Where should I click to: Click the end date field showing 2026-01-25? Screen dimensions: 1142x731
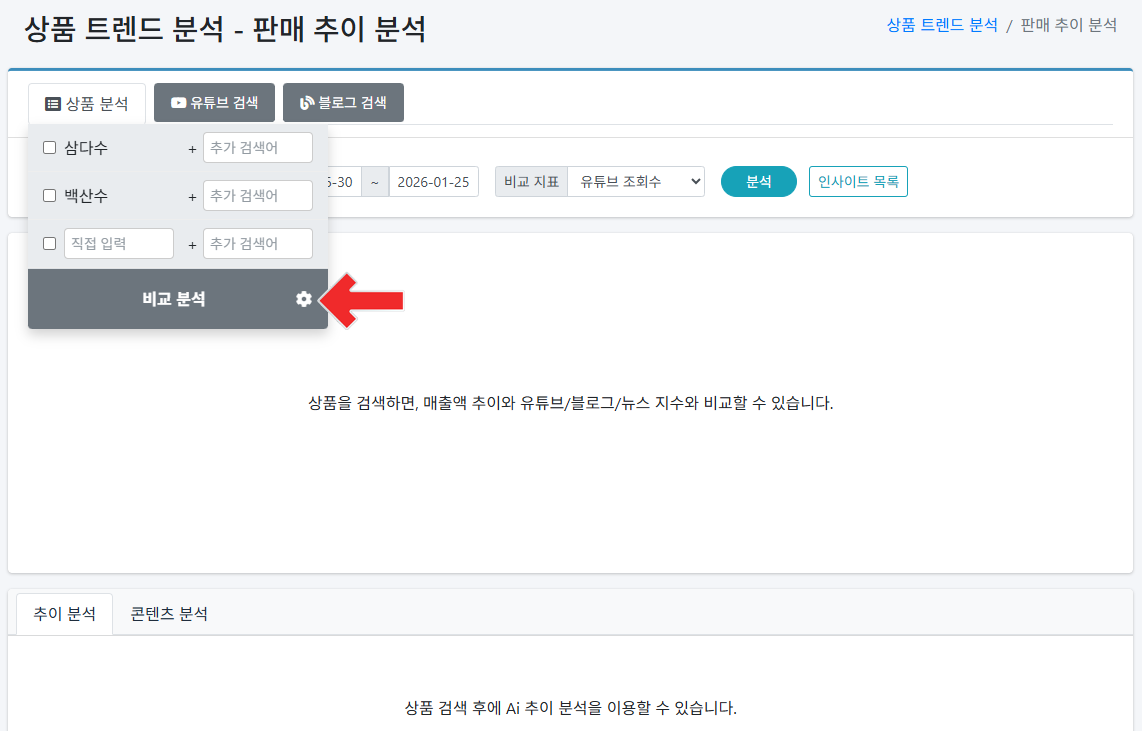coord(433,181)
